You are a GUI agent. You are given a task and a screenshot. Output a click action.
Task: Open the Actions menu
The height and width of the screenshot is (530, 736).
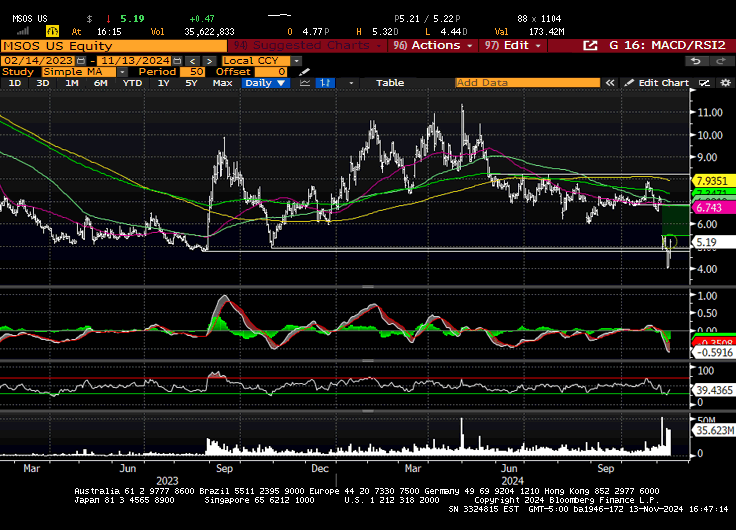432,46
